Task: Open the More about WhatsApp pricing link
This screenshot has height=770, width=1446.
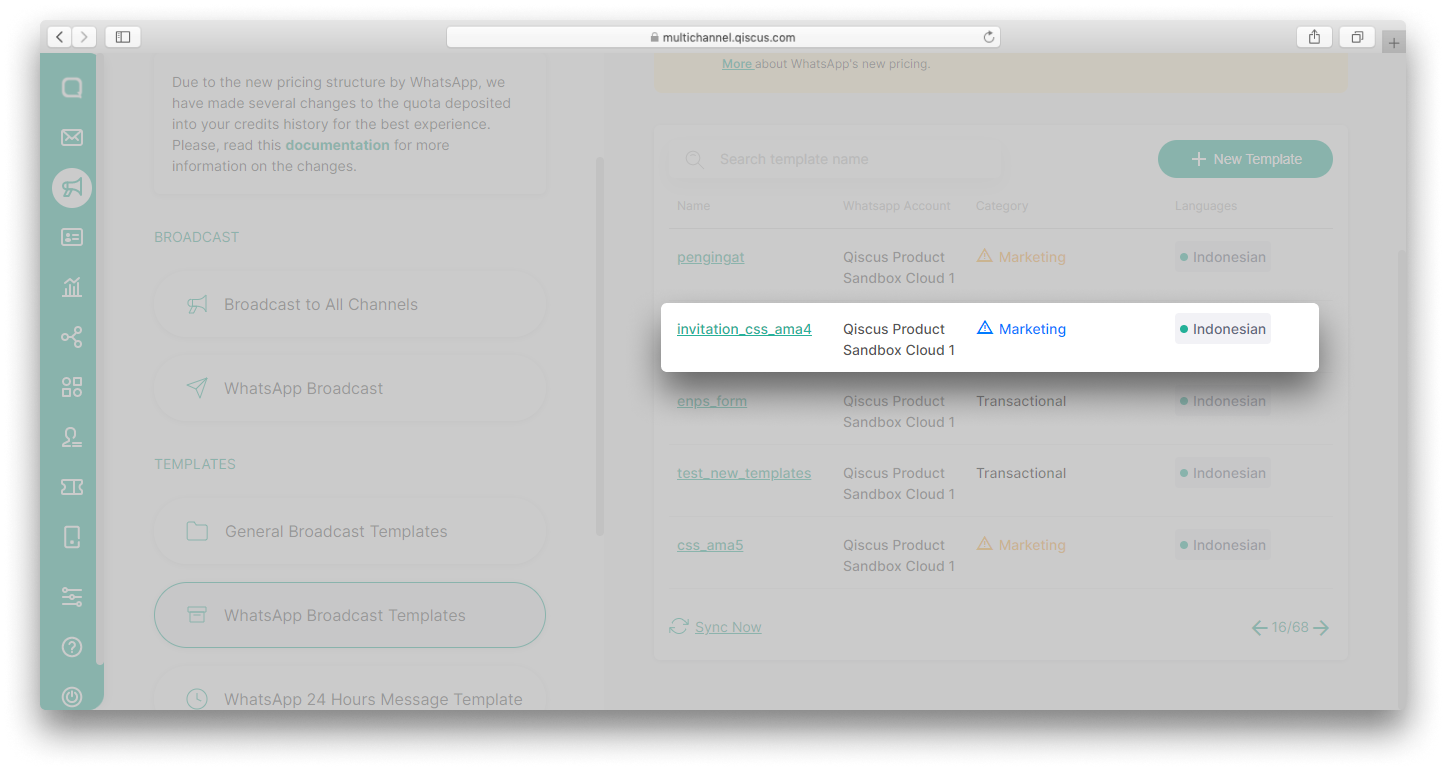Action: [x=737, y=64]
